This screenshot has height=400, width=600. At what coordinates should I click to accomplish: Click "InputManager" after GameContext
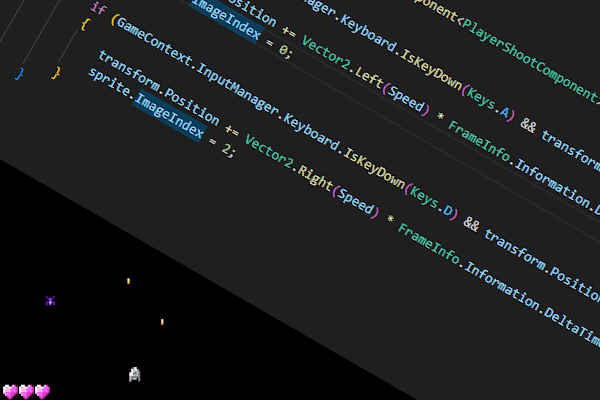click(237, 92)
